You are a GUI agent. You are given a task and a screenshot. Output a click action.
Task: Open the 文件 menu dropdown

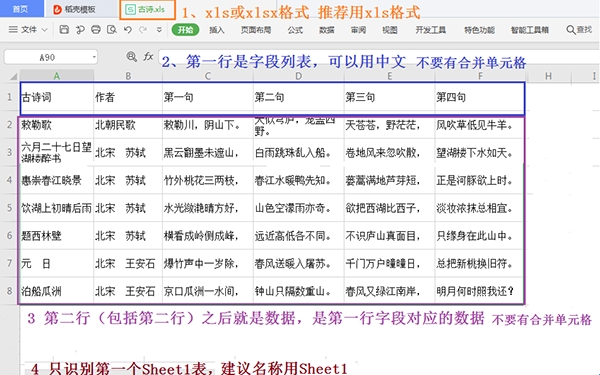pos(28,29)
